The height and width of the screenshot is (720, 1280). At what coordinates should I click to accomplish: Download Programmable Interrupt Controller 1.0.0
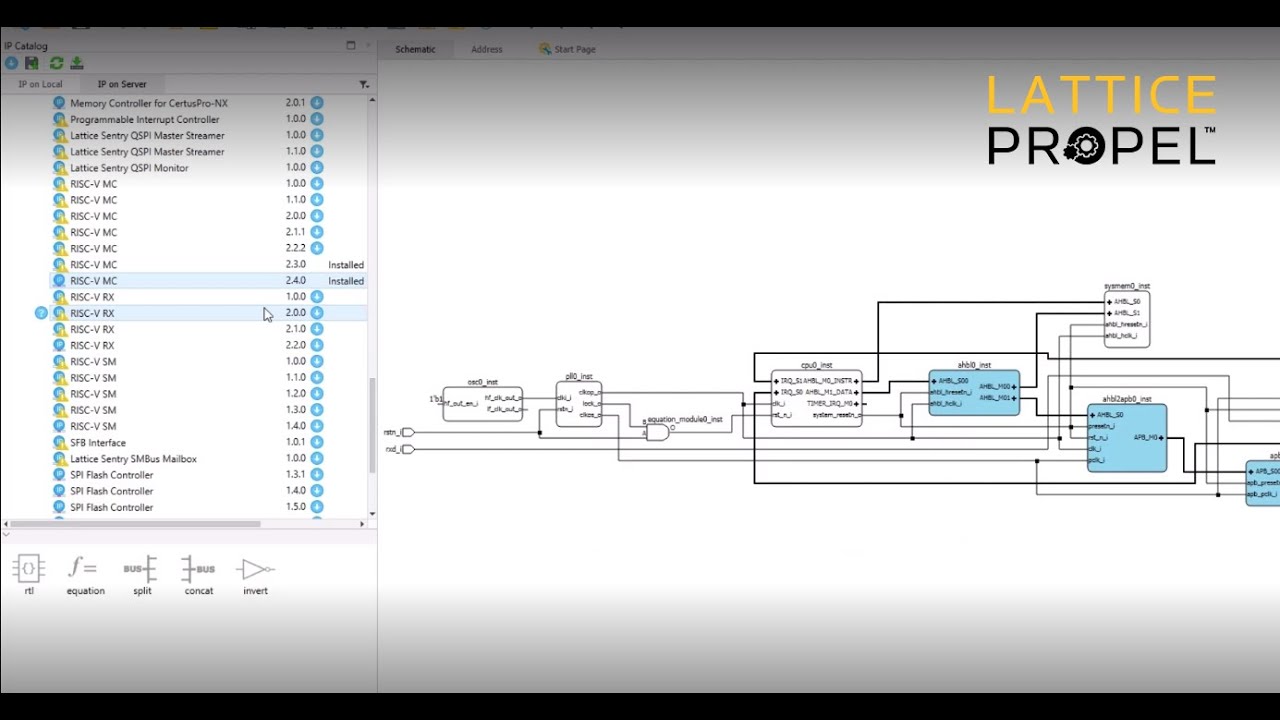point(317,119)
